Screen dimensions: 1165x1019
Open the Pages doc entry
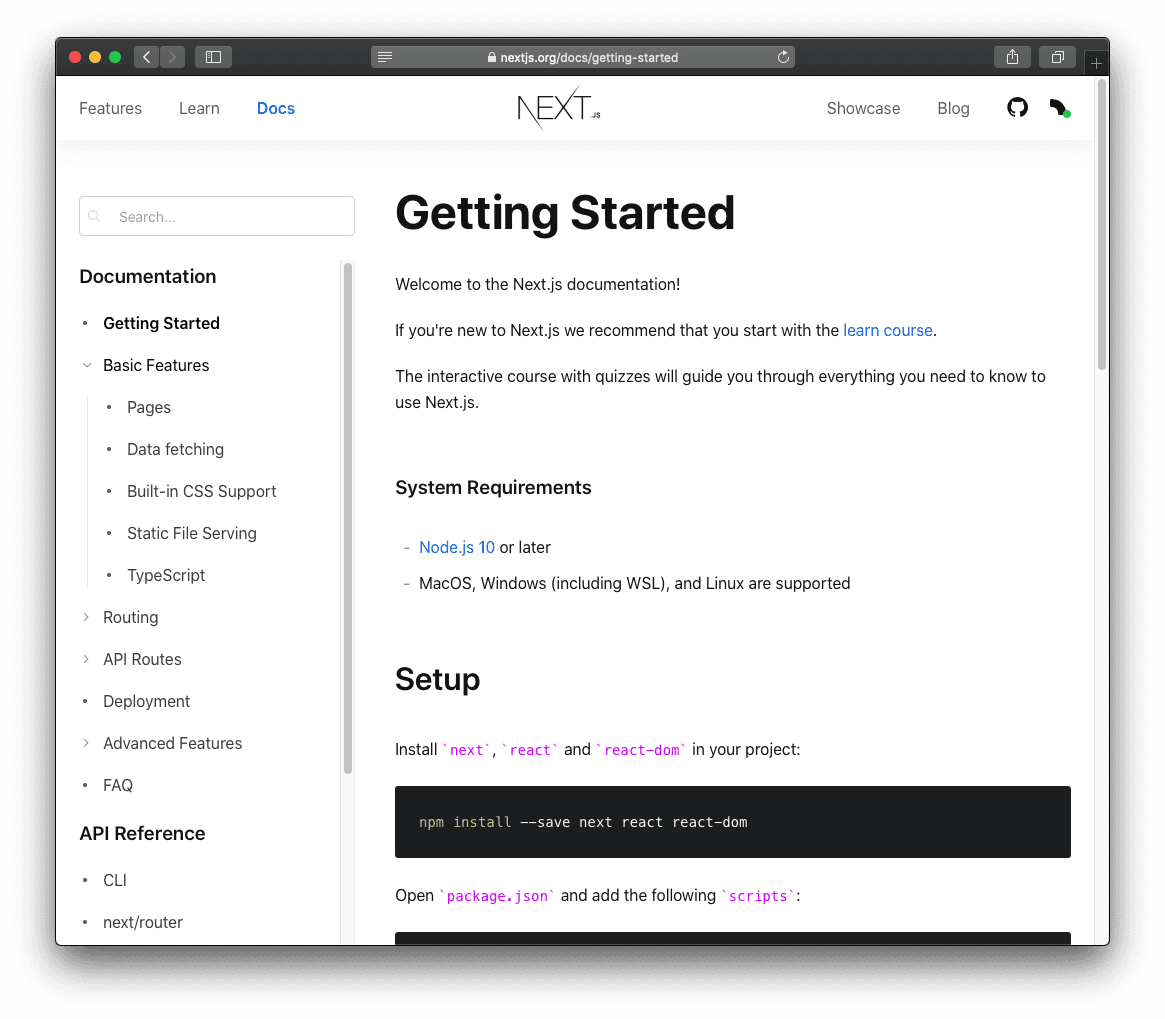149,407
